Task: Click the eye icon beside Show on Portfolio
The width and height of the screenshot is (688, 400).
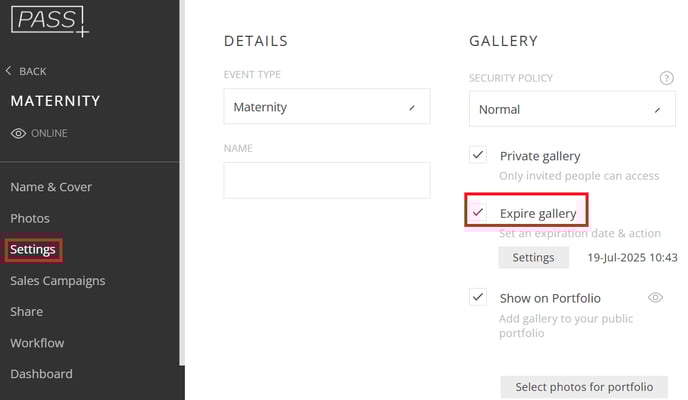Action: pyautogui.click(x=655, y=298)
